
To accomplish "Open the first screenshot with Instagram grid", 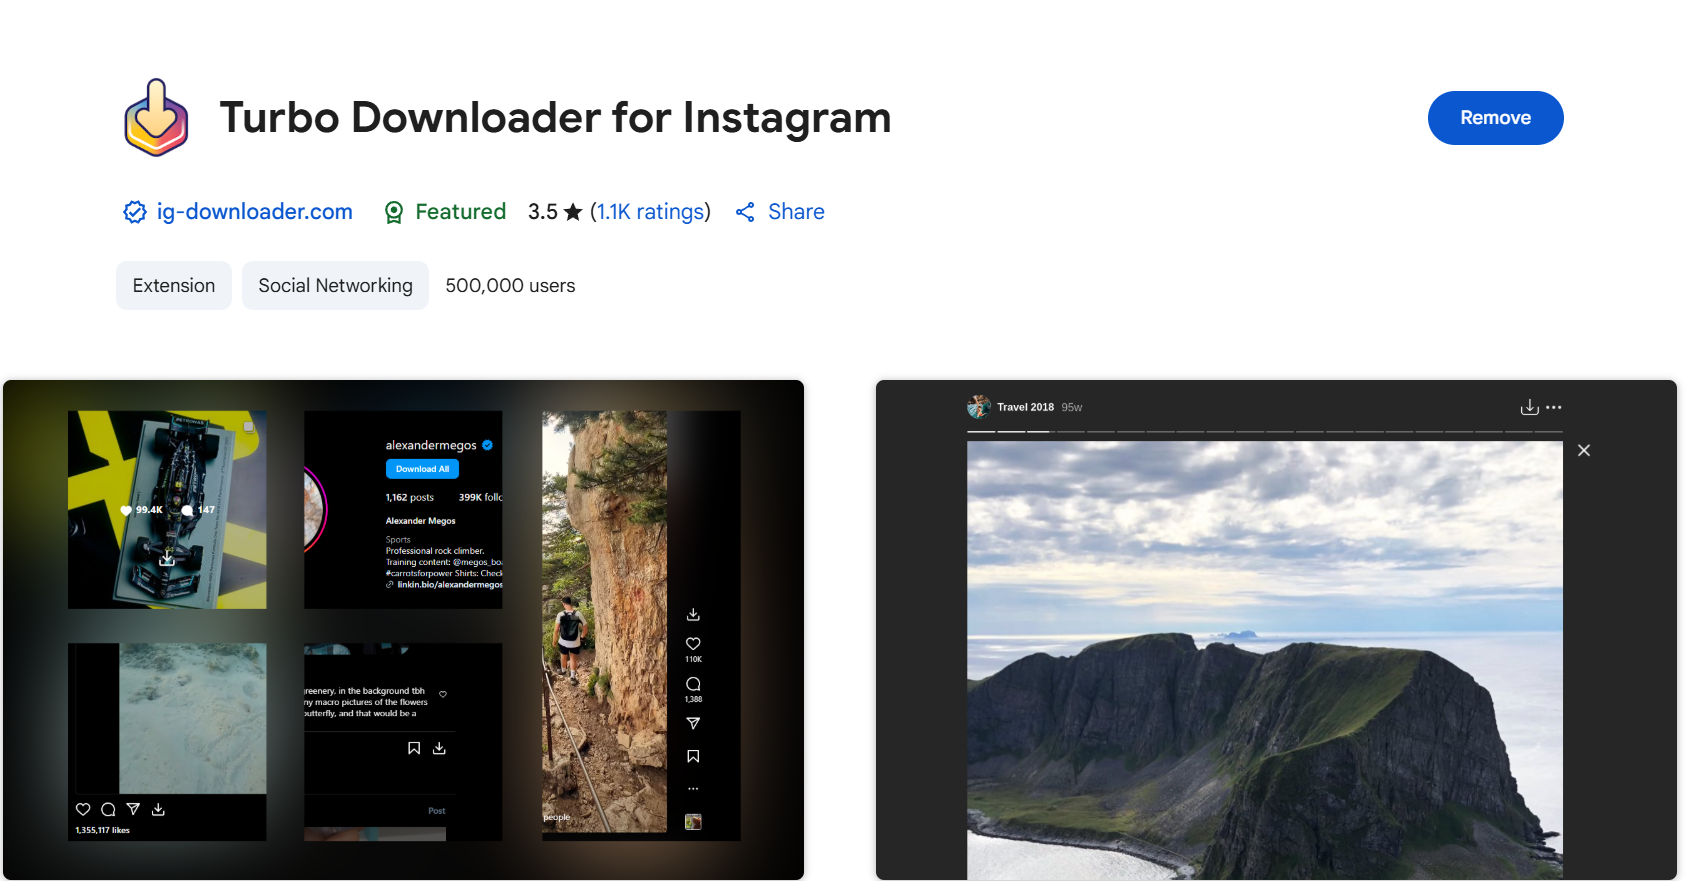I will coord(403,630).
